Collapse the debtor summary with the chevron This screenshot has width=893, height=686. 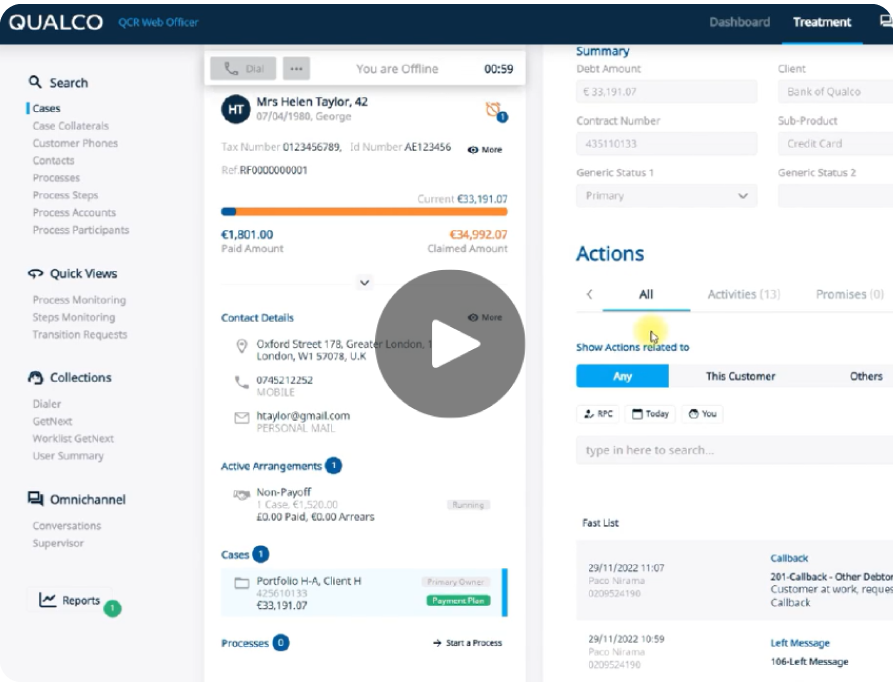point(364,283)
